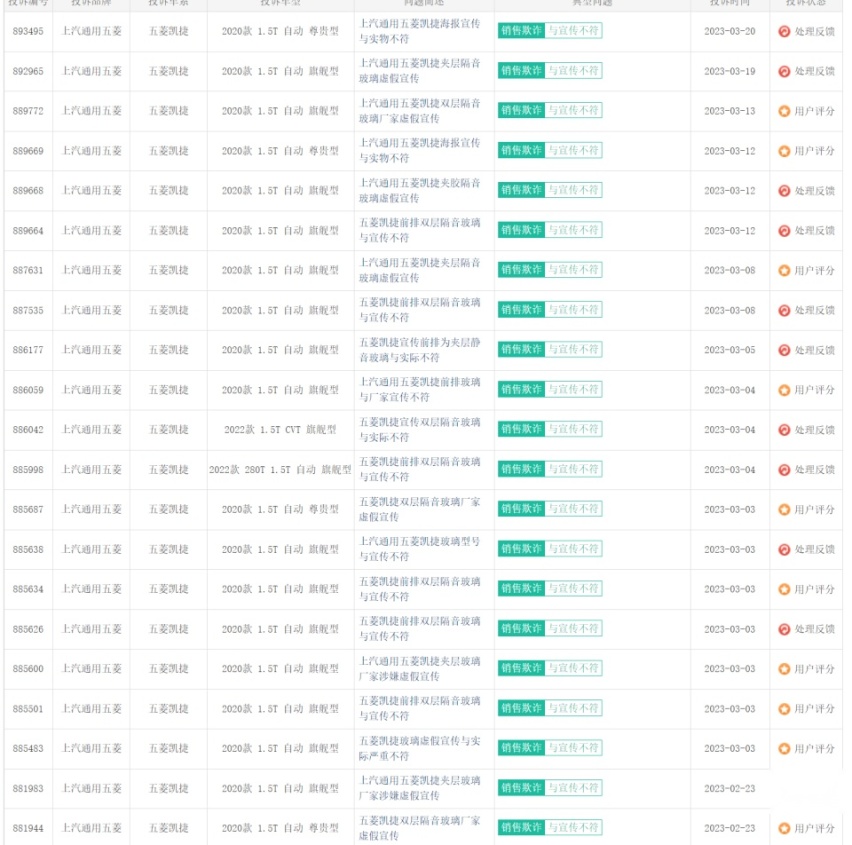Screen dimensions: 852x845
Task: Click the date 2023-03-05
Action: click(x=730, y=350)
